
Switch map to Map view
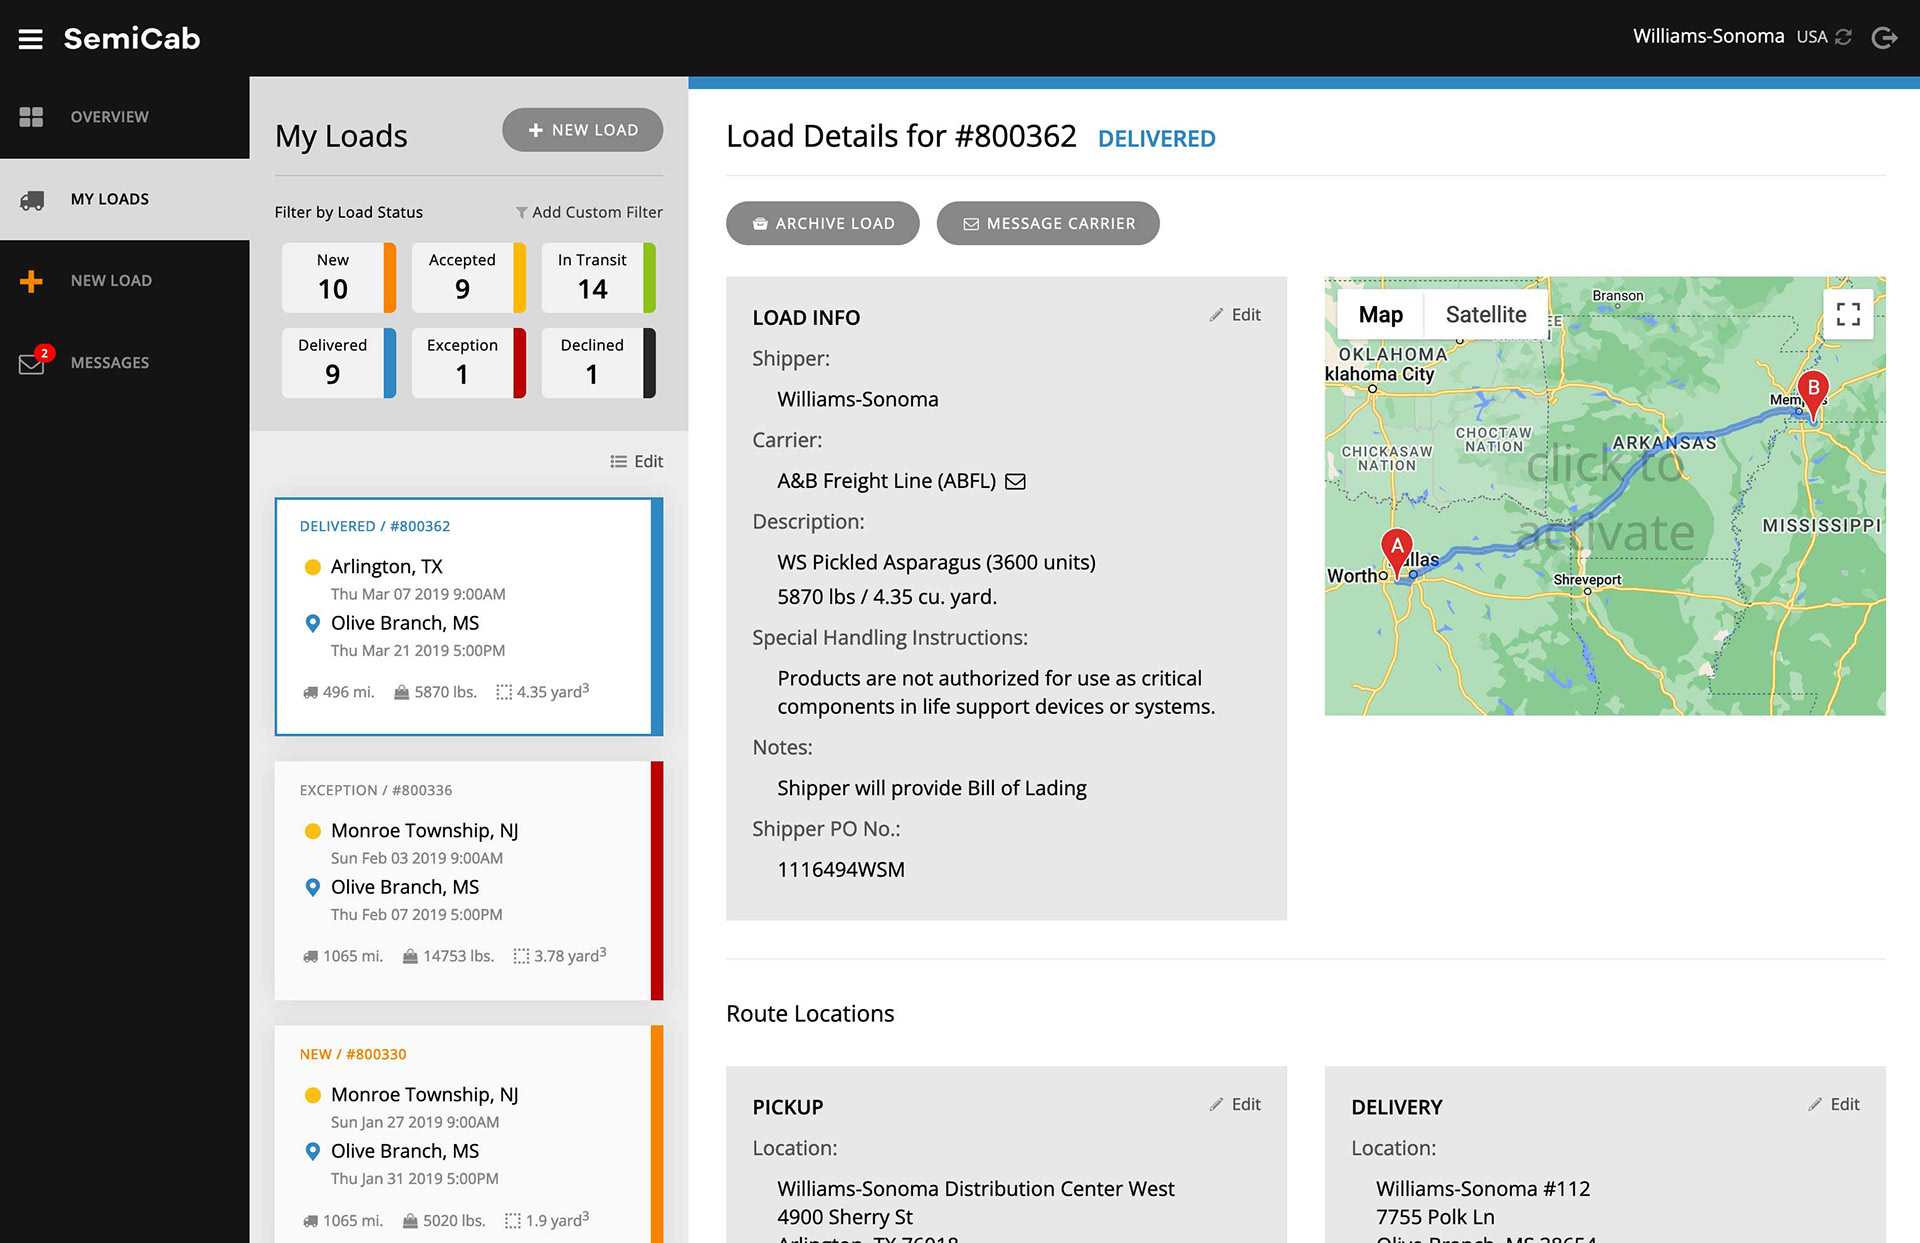tap(1380, 315)
